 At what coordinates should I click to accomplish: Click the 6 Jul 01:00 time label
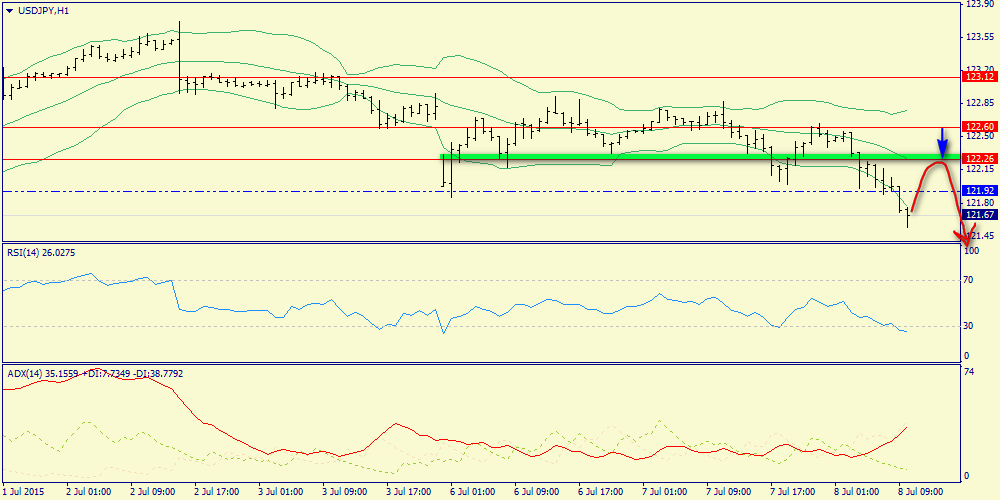coord(470,492)
